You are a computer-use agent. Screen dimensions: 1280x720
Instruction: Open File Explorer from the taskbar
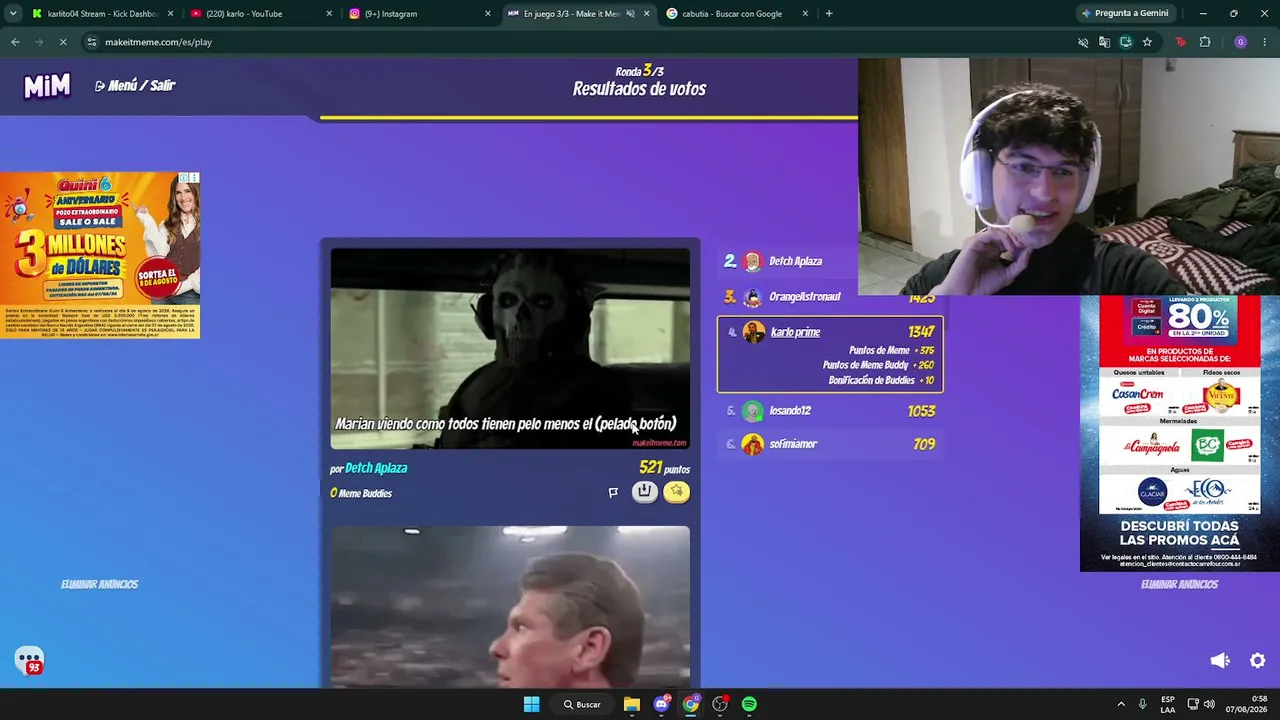pyautogui.click(x=632, y=704)
